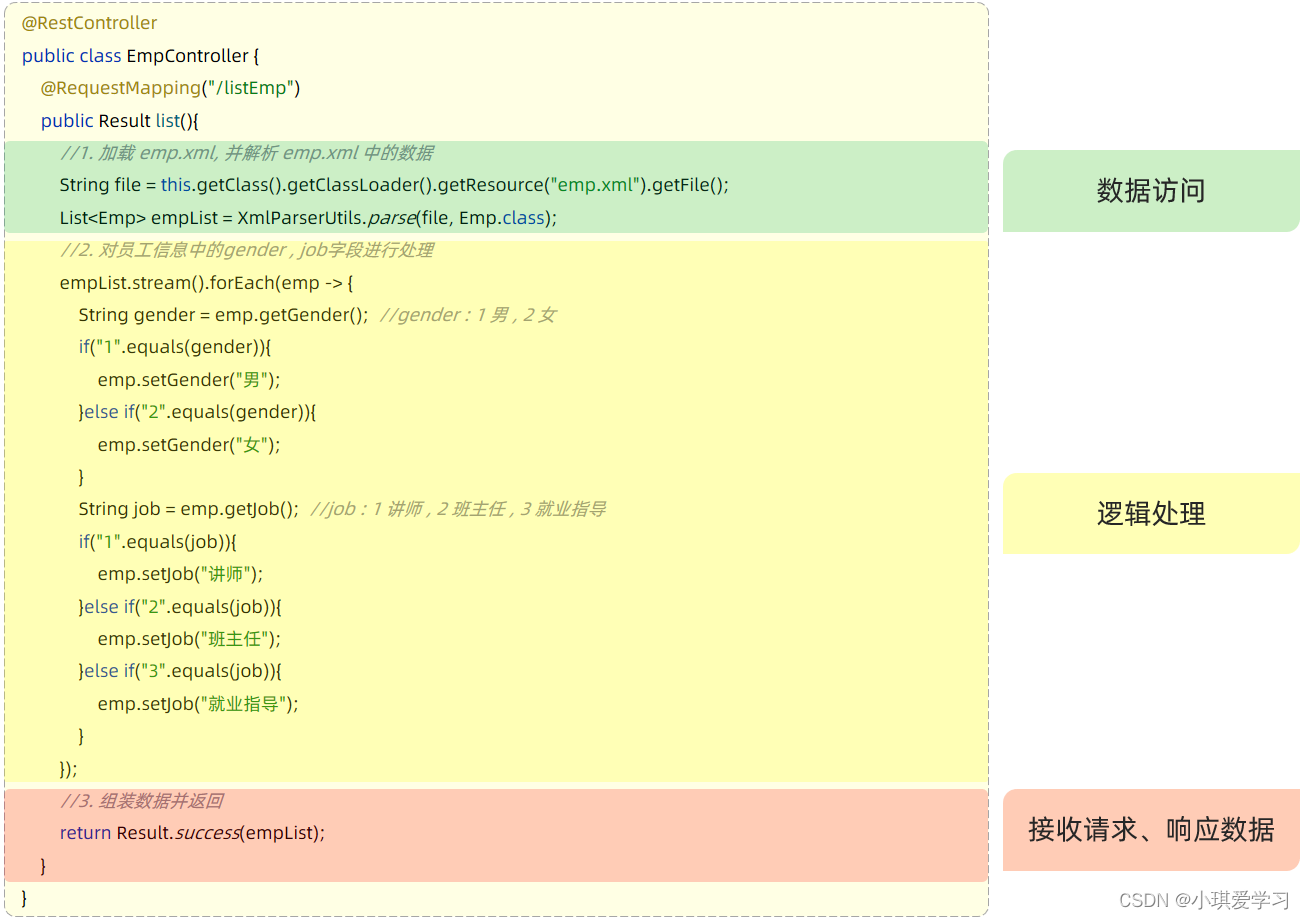Click the 'return Result.success(empList);' line
Screen dimensions: 1303x919
coord(192,833)
